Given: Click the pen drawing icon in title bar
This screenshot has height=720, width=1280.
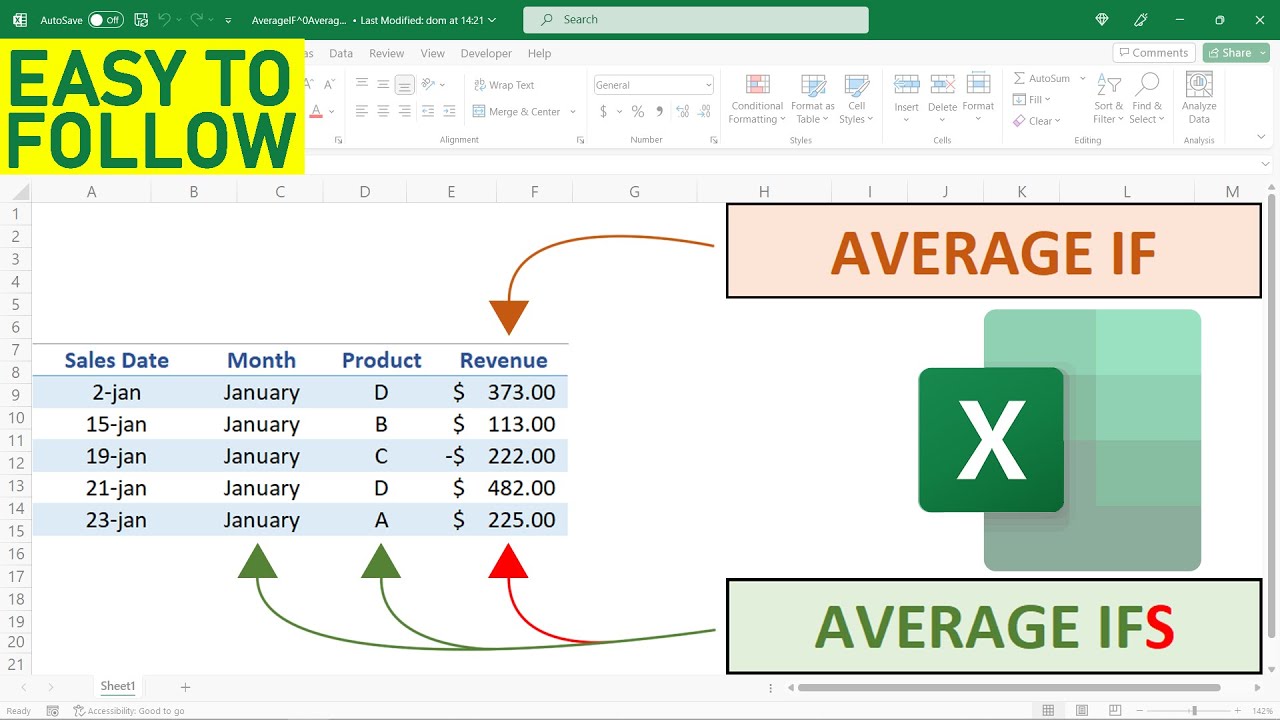Looking at the screenshot, I should [1141, 20].
